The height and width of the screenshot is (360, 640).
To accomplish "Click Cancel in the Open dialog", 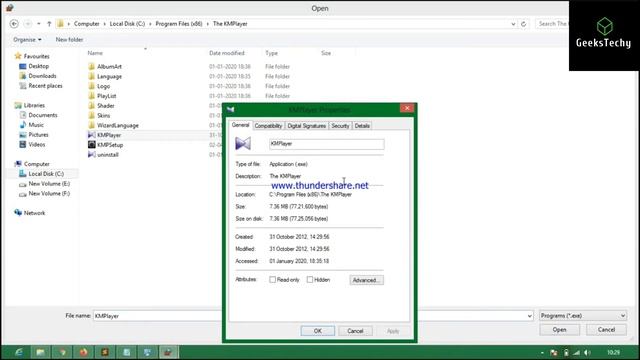I will [x=607, y=330].
